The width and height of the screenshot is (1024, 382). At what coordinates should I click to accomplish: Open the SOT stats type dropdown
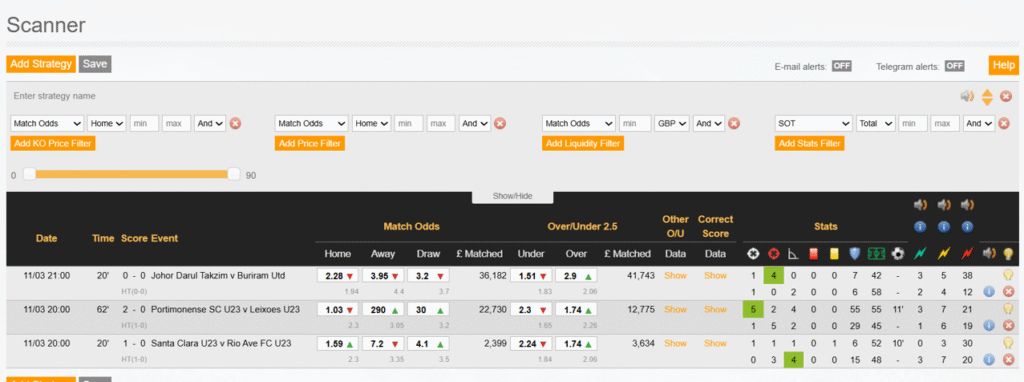tap(814, 123)
